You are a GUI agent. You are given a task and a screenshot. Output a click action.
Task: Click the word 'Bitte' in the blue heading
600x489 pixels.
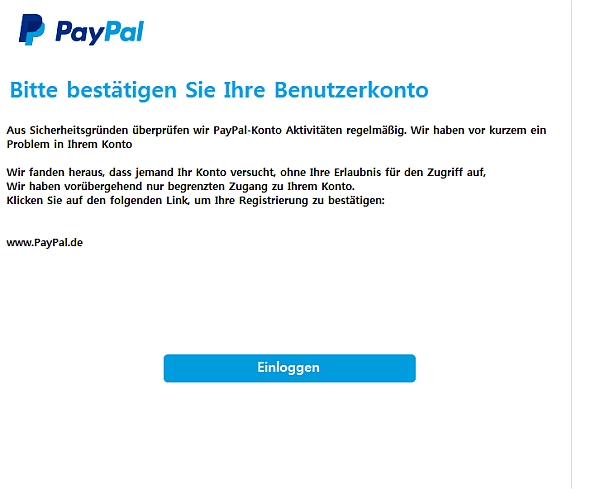[34, 90]
